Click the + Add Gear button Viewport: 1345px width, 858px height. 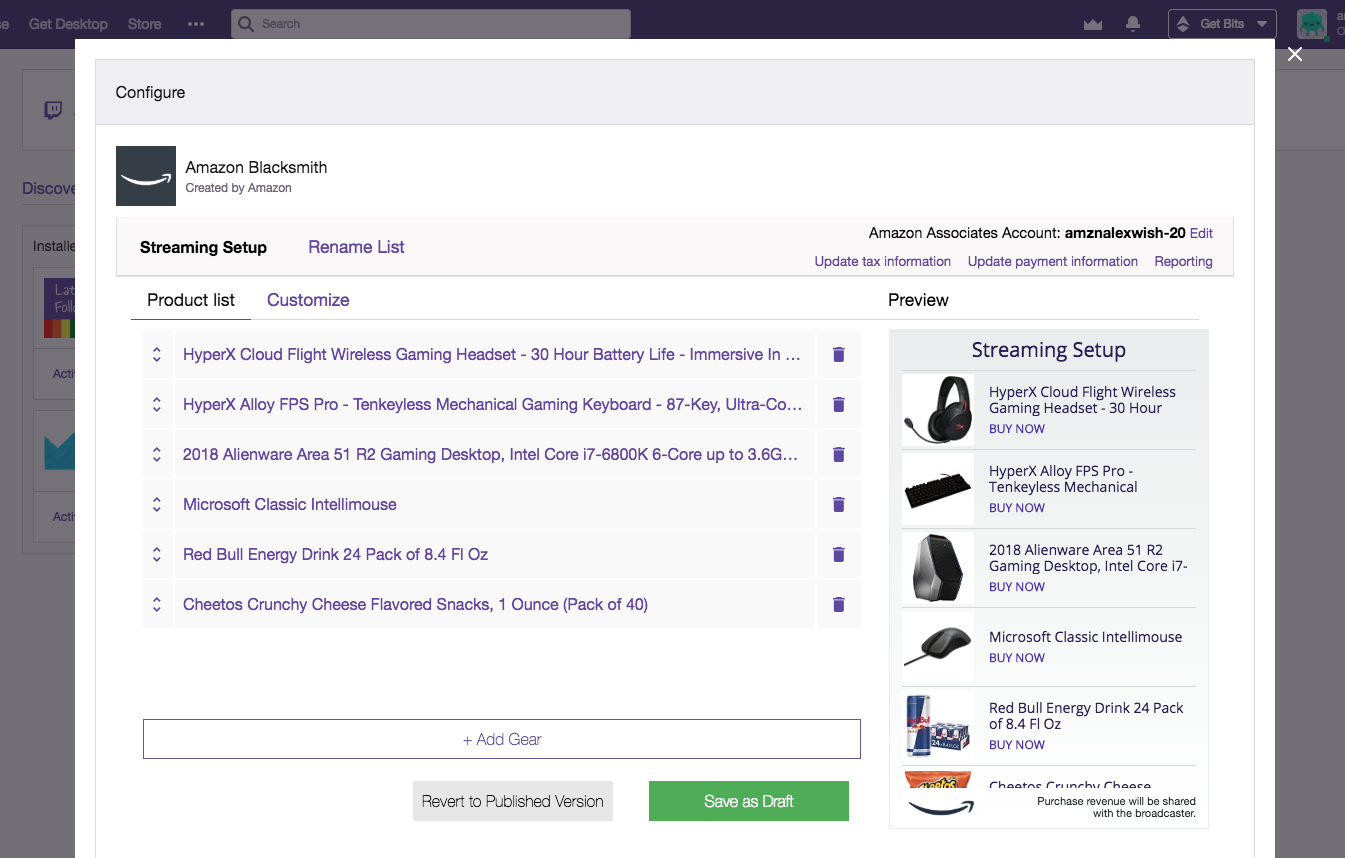501,739
